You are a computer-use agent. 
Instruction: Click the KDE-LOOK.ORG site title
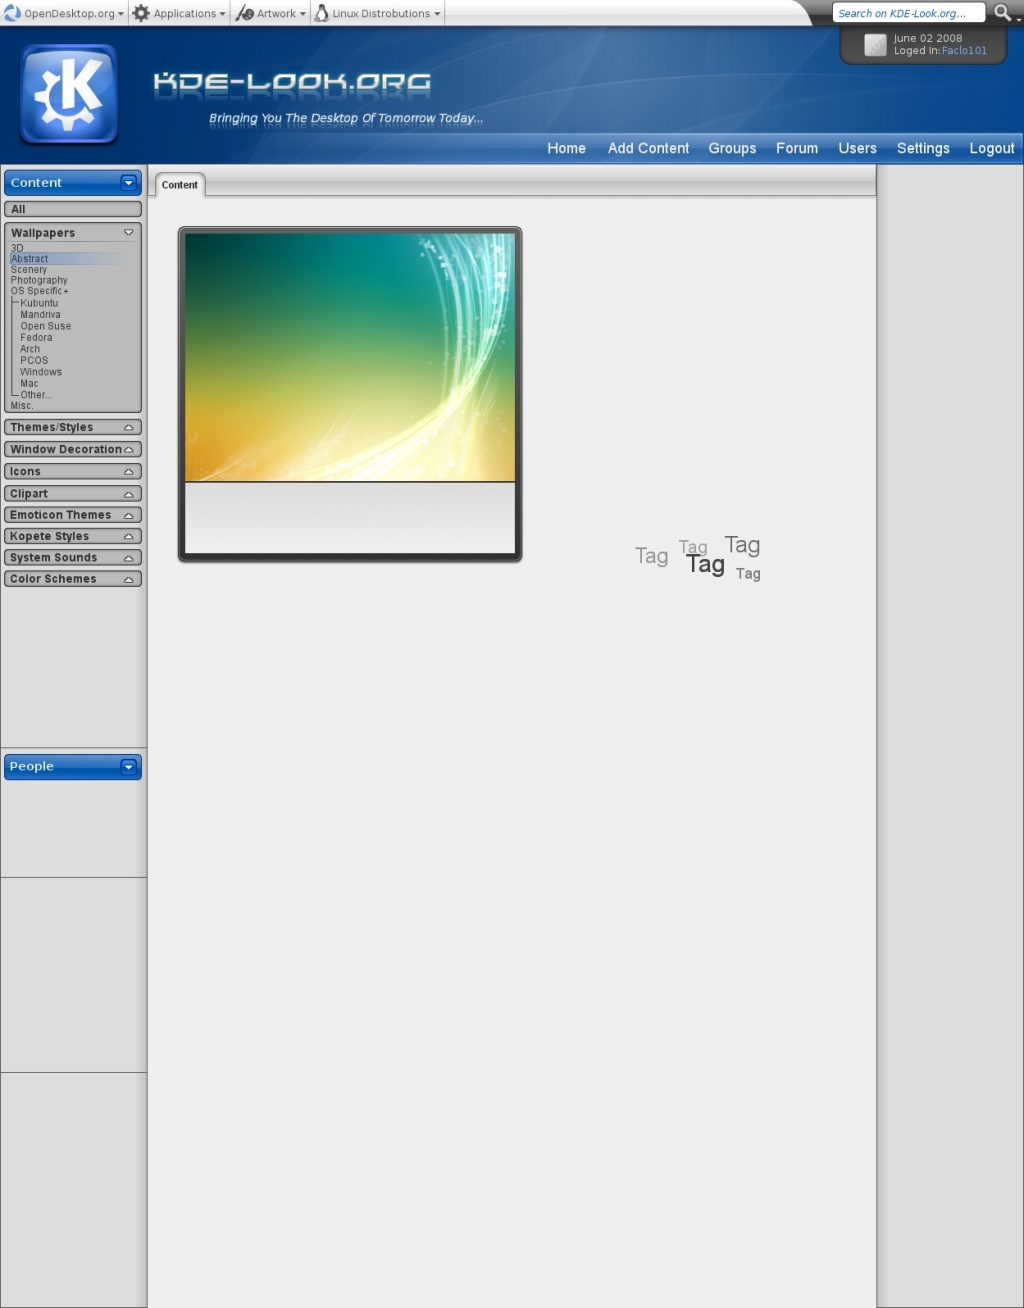point(292,84)
